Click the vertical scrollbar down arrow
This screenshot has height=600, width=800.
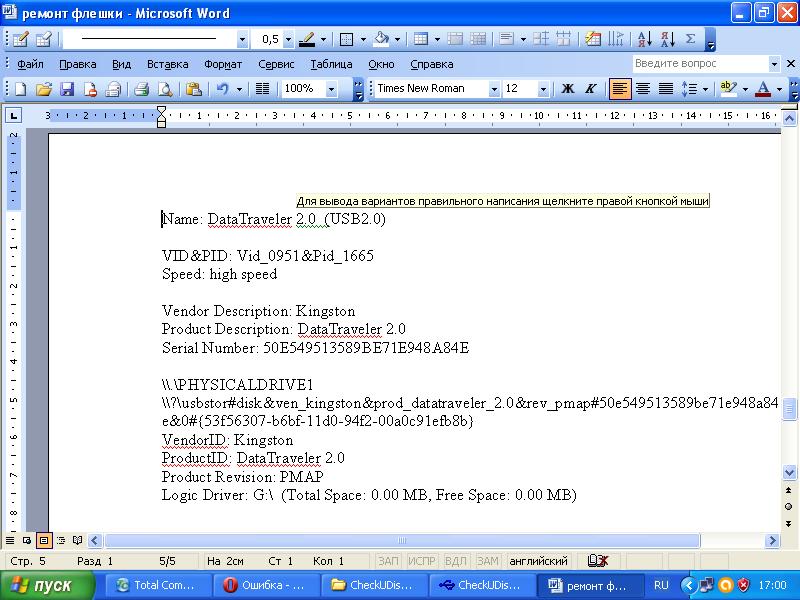[x=789, y=472]
